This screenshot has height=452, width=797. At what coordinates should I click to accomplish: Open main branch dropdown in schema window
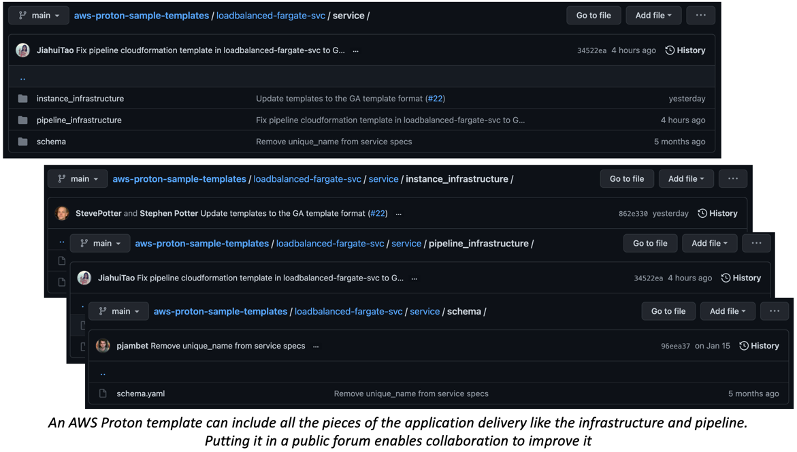[119, 311]
